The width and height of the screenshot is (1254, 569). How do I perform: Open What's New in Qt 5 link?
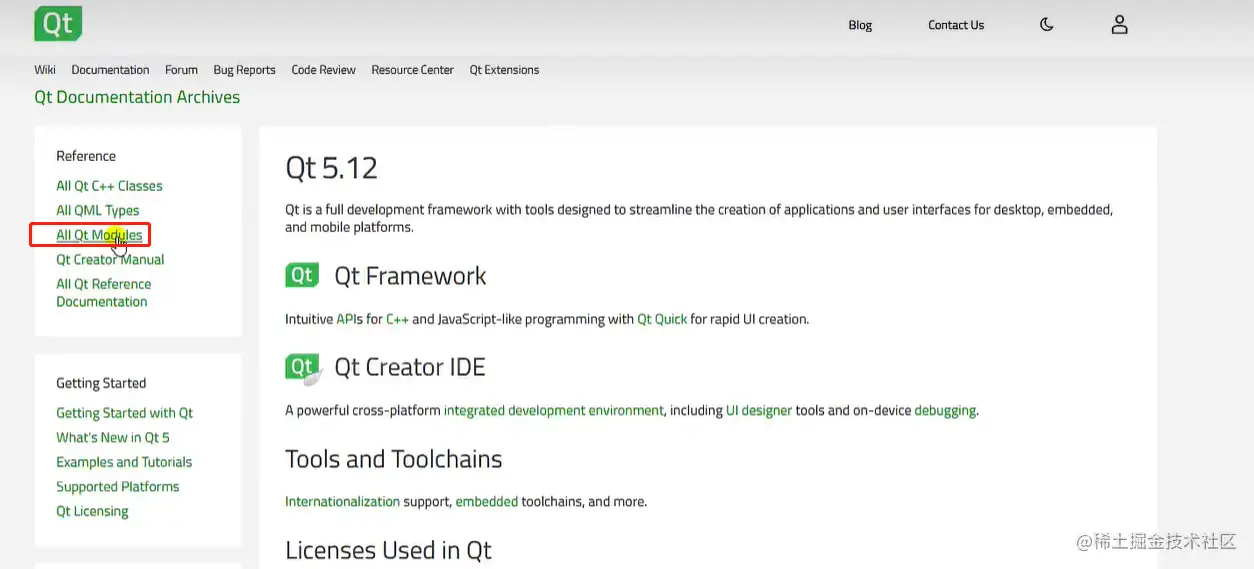point(113,438)
